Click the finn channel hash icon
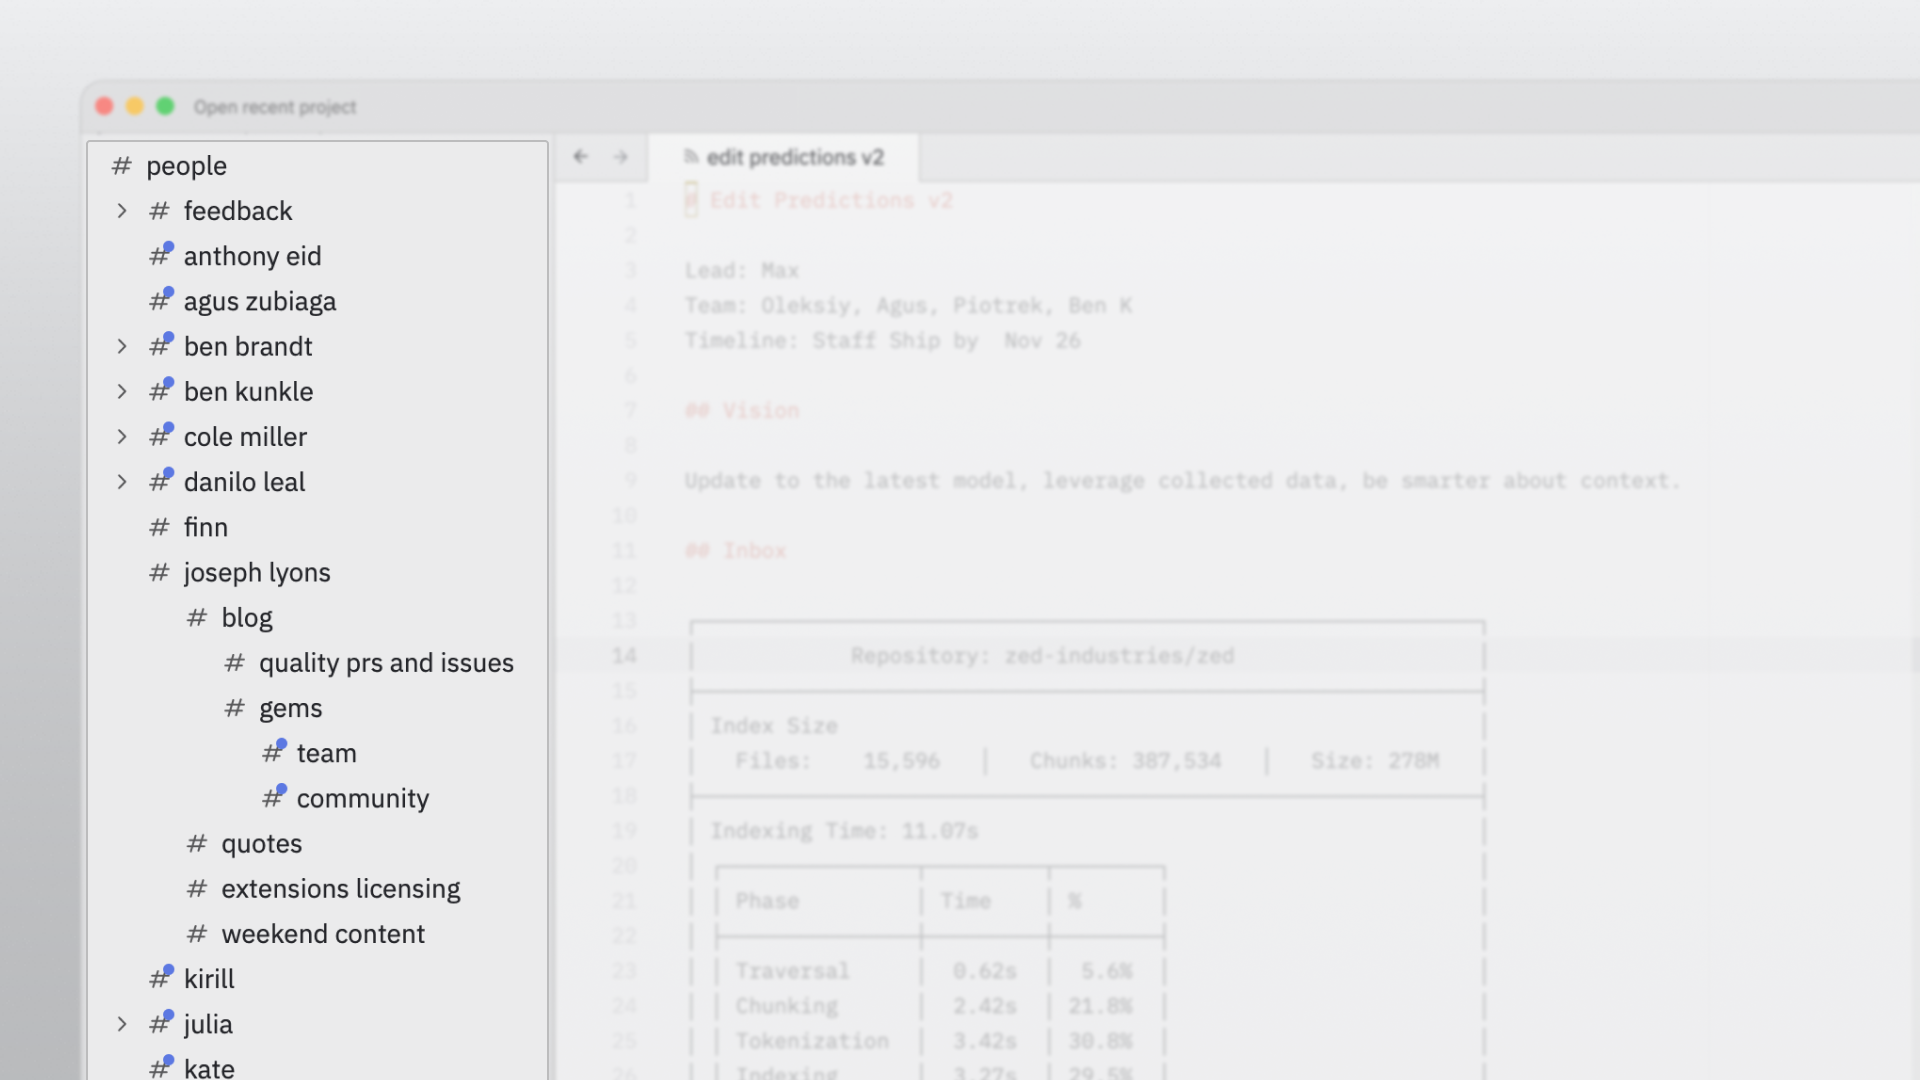The width and height of the screenshot is (1920, 1080). [159, 527]
